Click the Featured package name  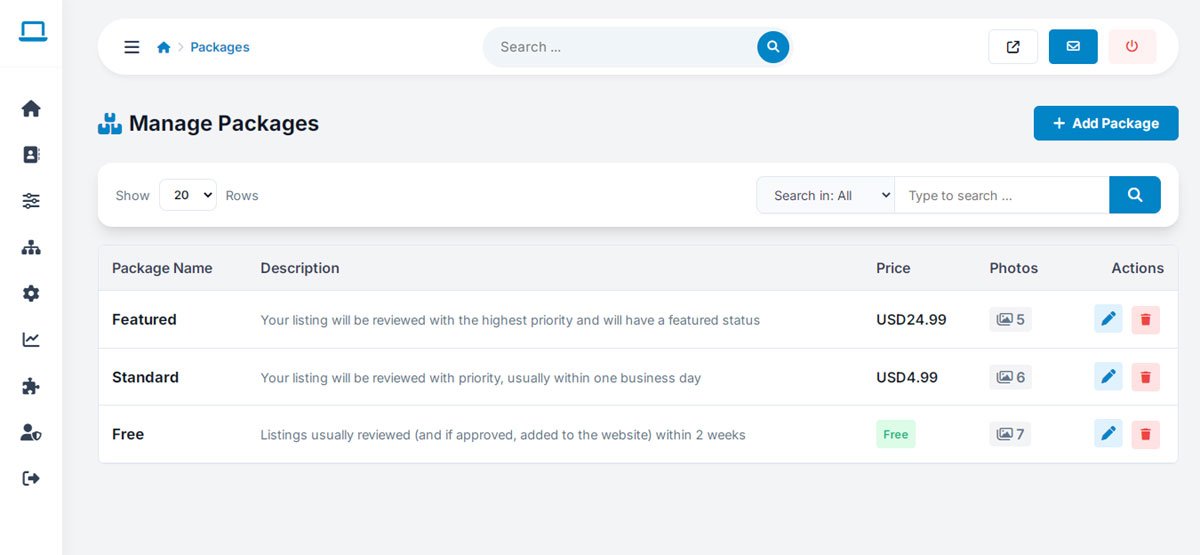point(144,320)
